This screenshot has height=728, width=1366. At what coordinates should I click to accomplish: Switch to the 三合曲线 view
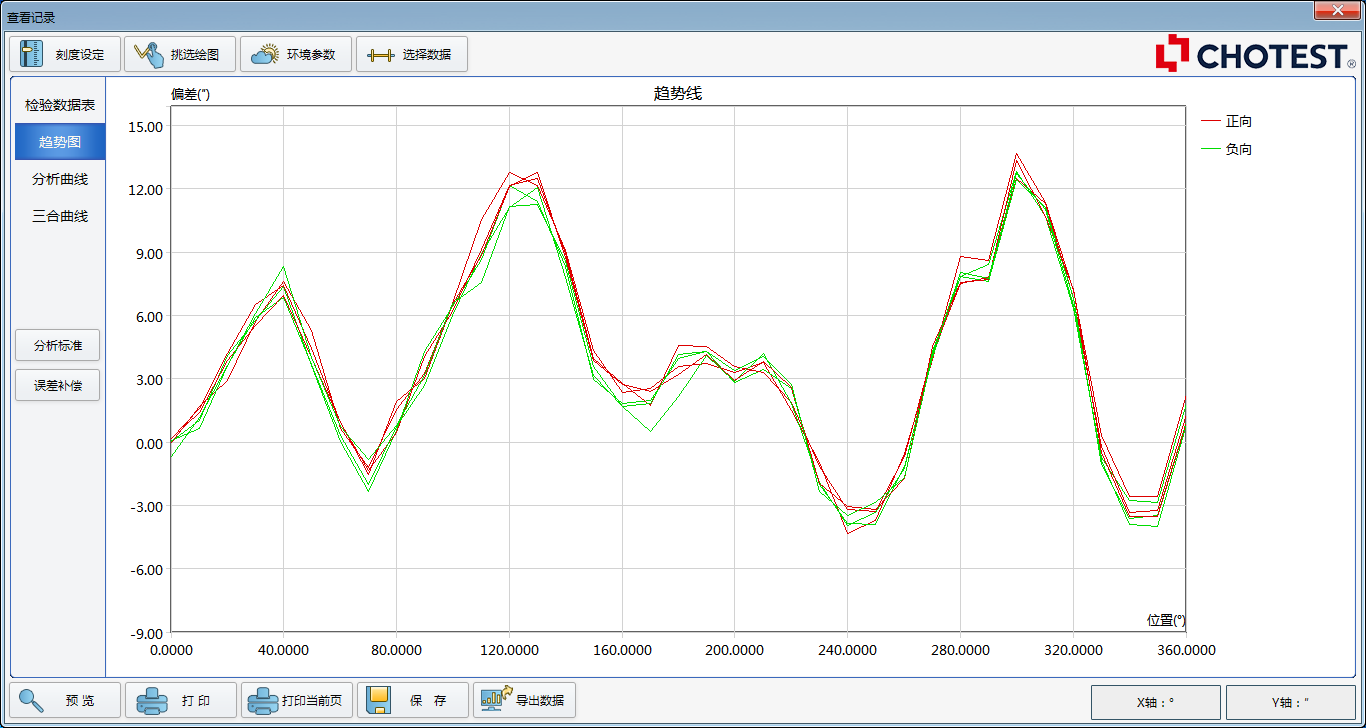coord(60,216)
